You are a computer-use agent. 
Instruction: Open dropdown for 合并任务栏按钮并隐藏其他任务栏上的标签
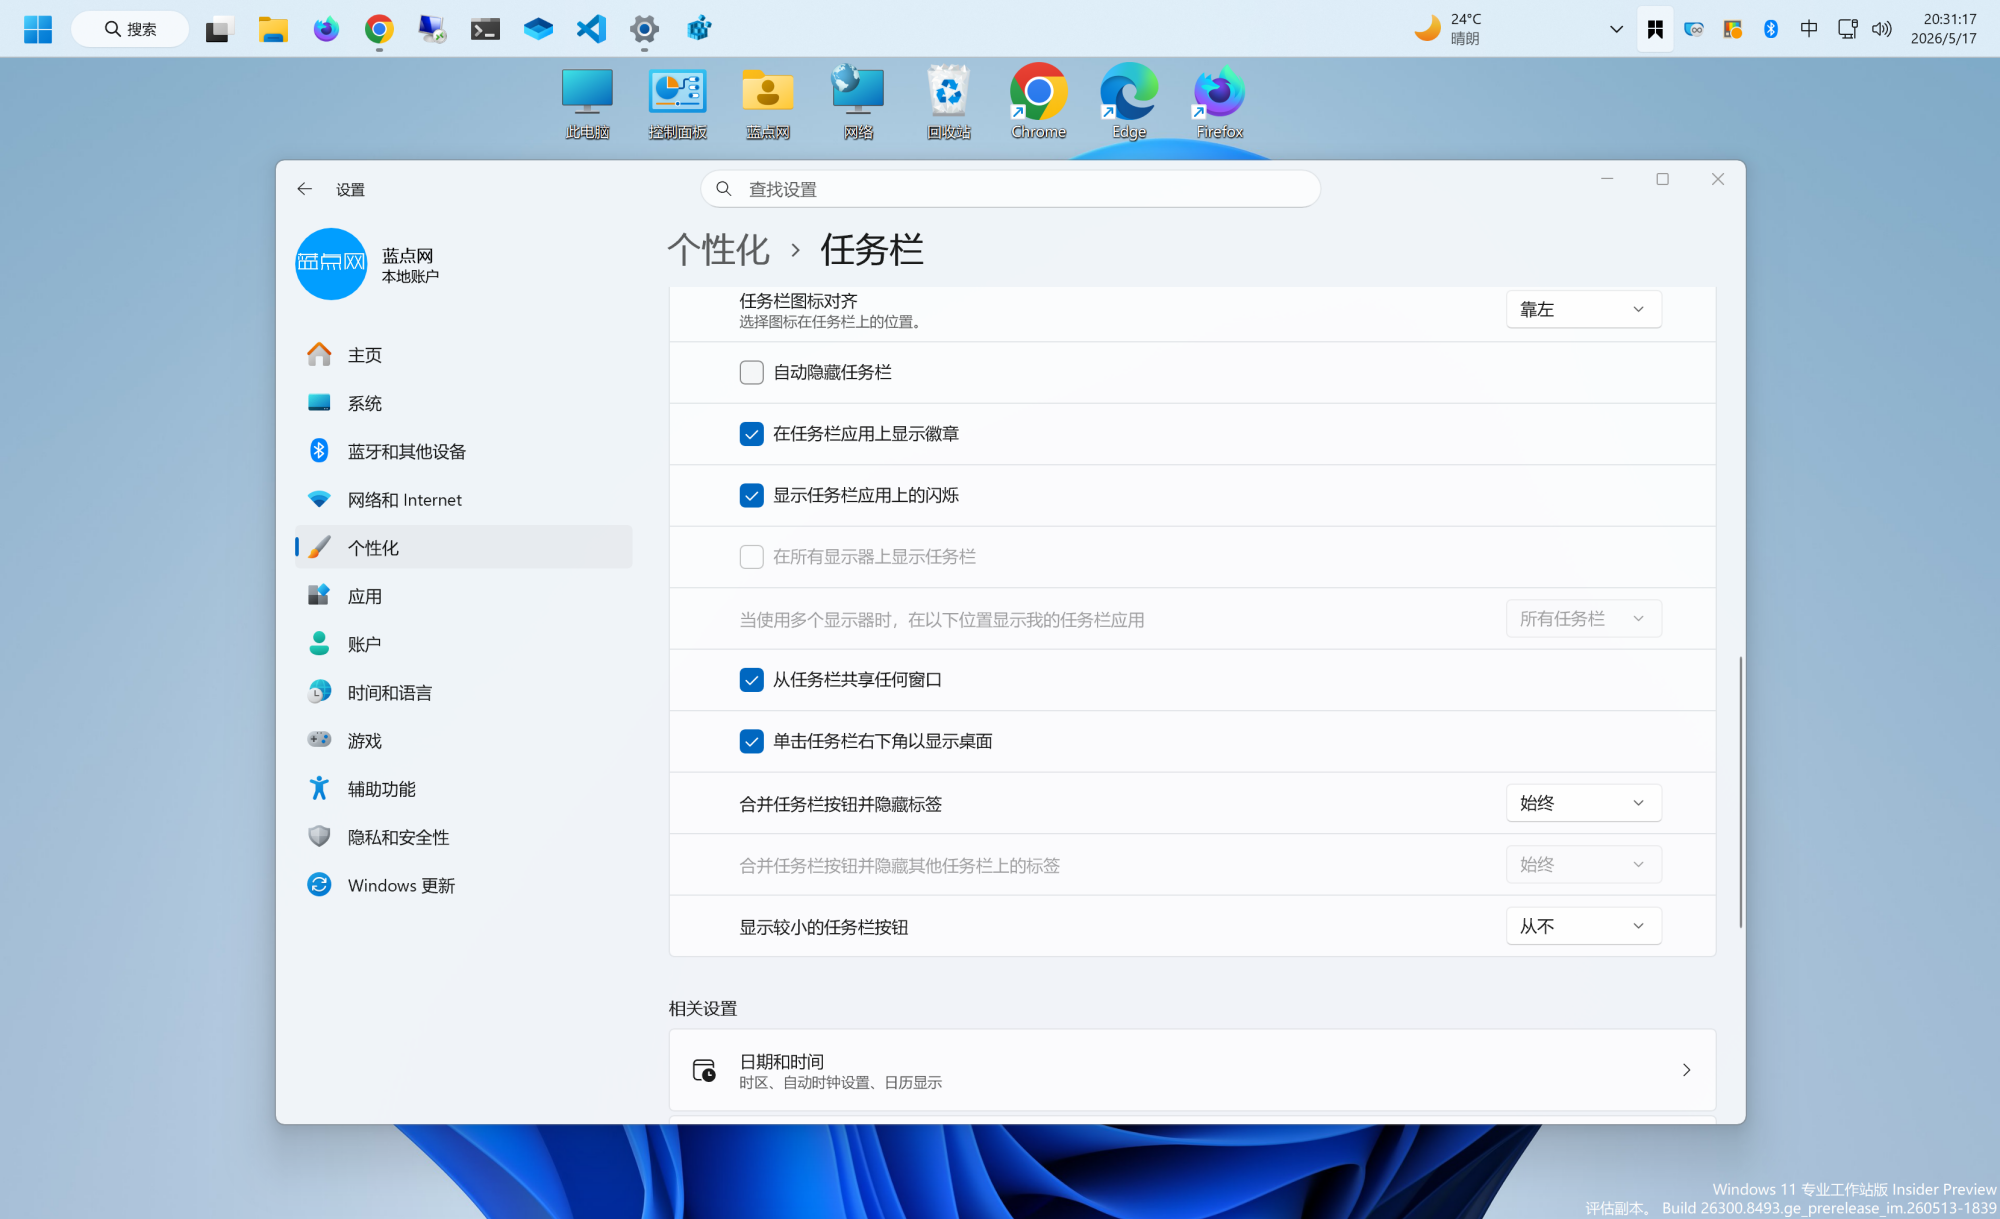point(1583,865)
